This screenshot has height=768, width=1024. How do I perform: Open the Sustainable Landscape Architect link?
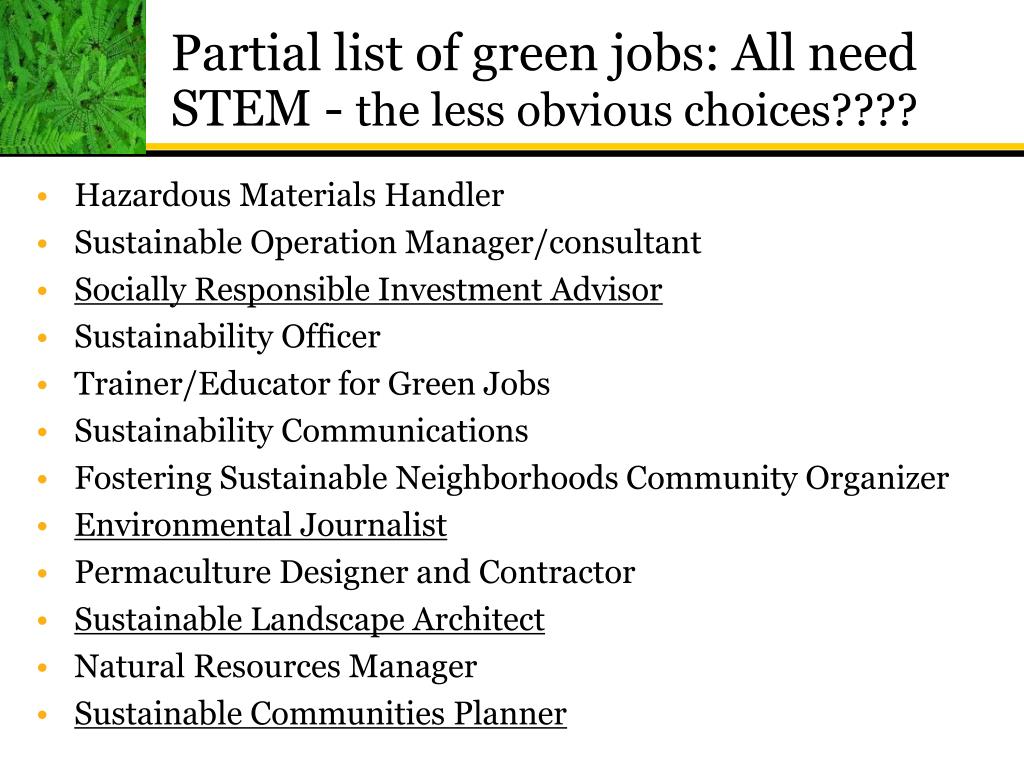310,619
